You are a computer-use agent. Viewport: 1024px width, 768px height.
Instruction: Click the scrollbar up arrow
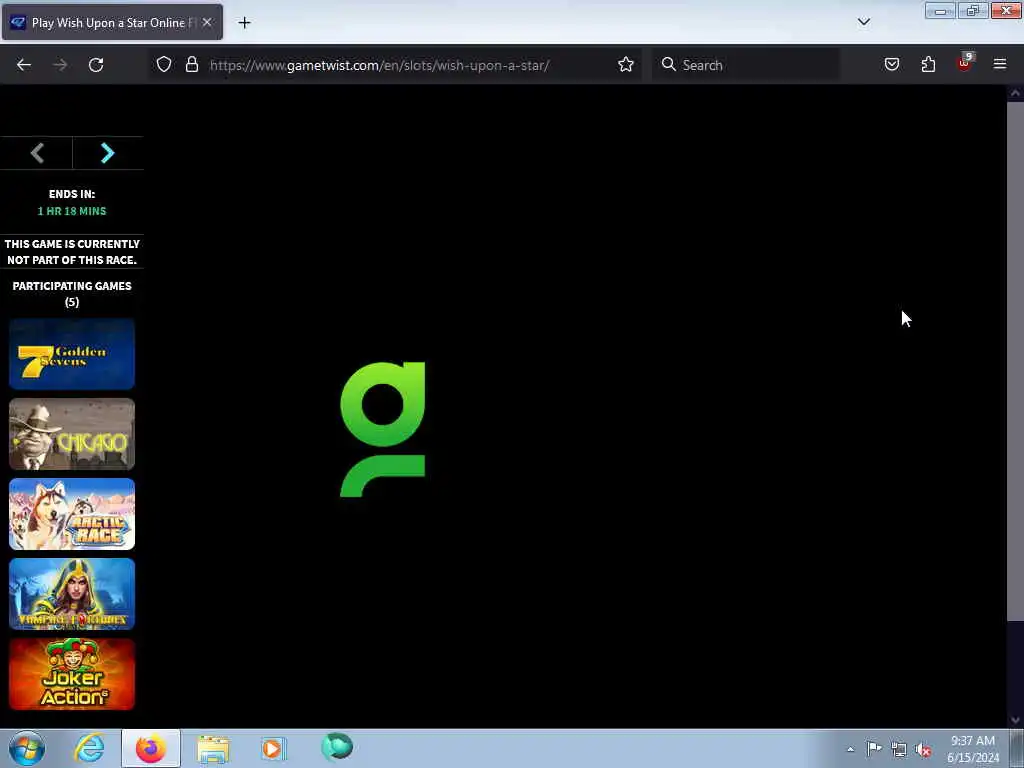1015,93
